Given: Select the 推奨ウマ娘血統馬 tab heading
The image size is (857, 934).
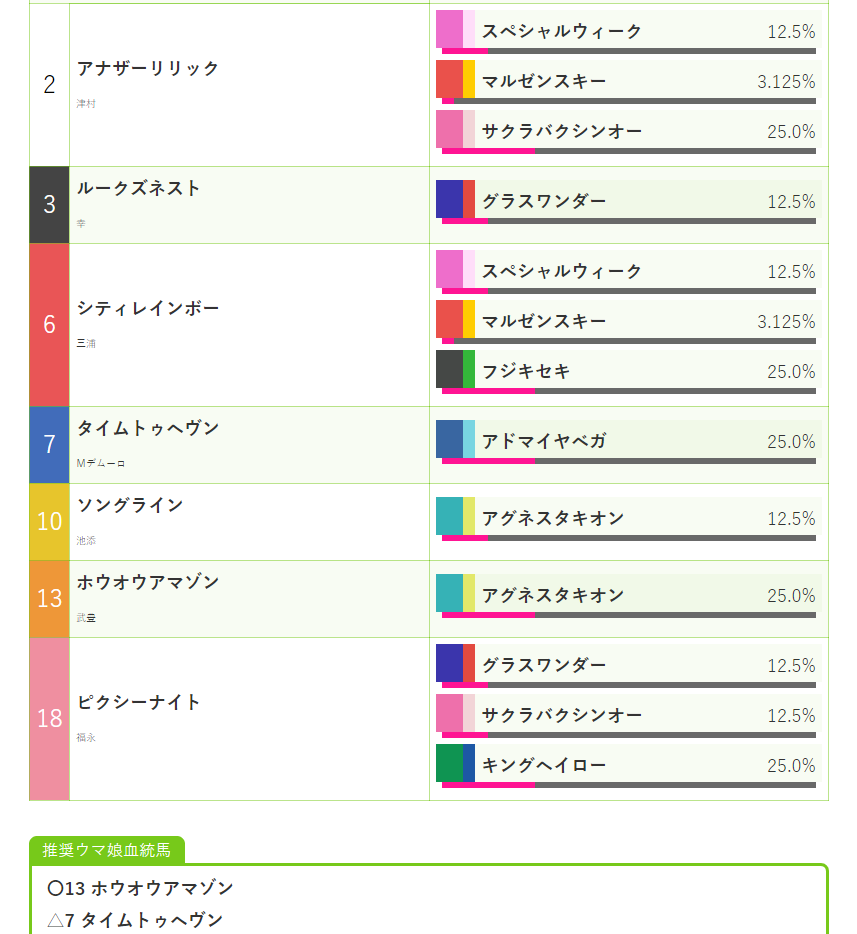Looking at the screenshot, I should [107, 850].
